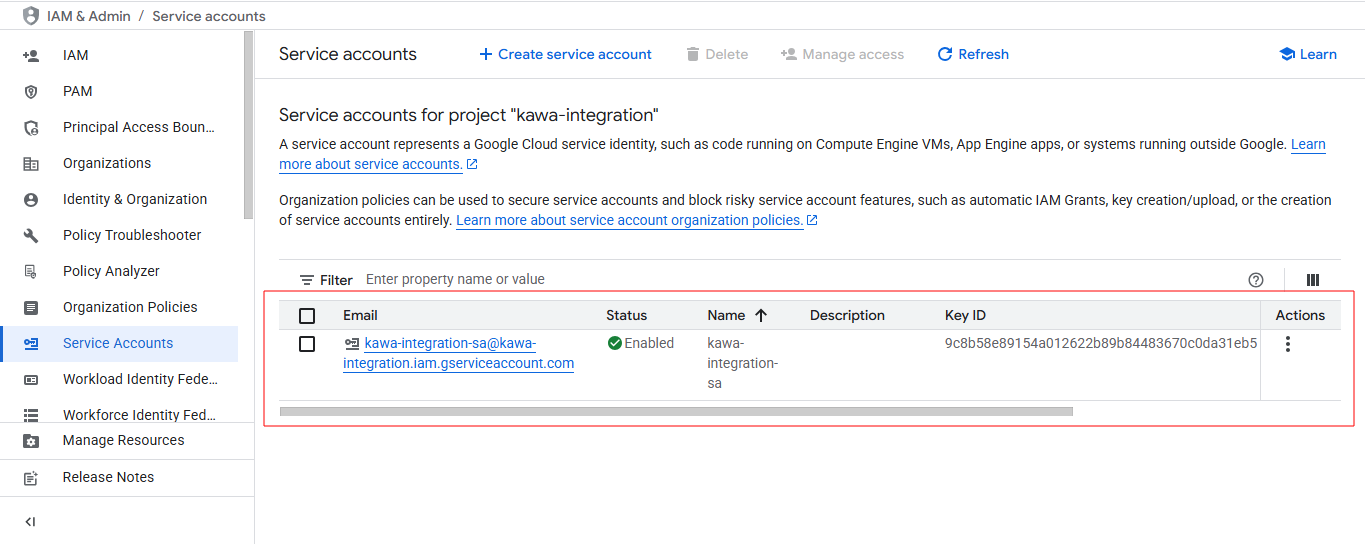Open Service Accounts in the sidebar

(x=118, y=343)
